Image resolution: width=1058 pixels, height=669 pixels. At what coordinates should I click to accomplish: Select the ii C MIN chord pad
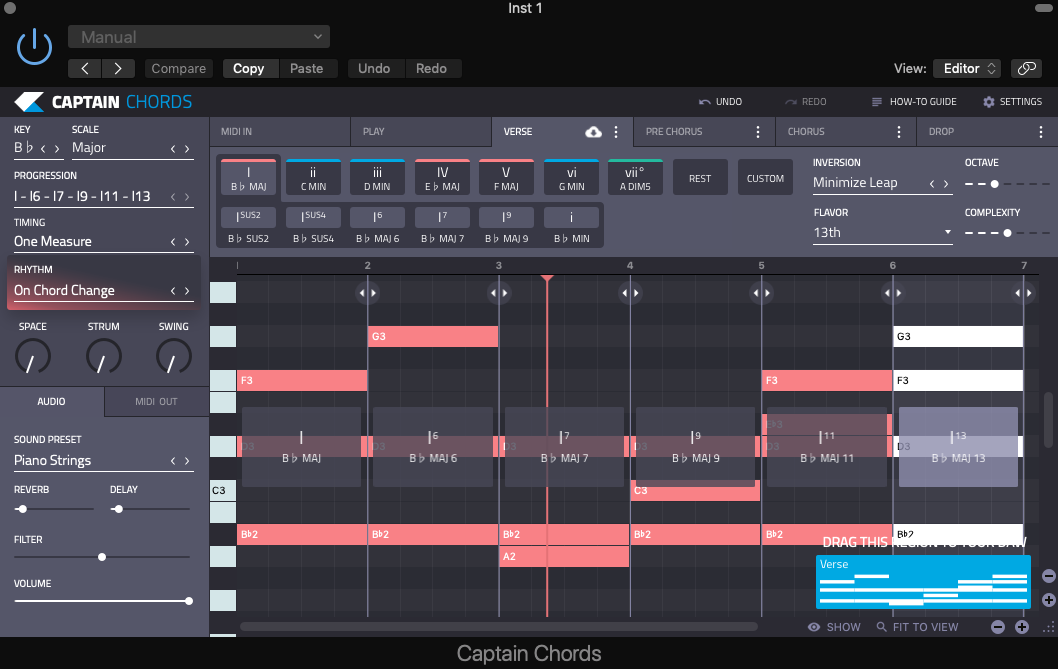click(313, 178)
